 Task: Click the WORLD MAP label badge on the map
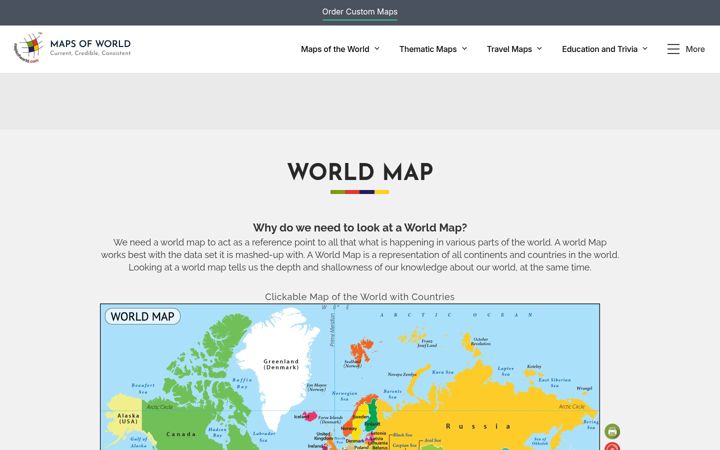[143, 316]
